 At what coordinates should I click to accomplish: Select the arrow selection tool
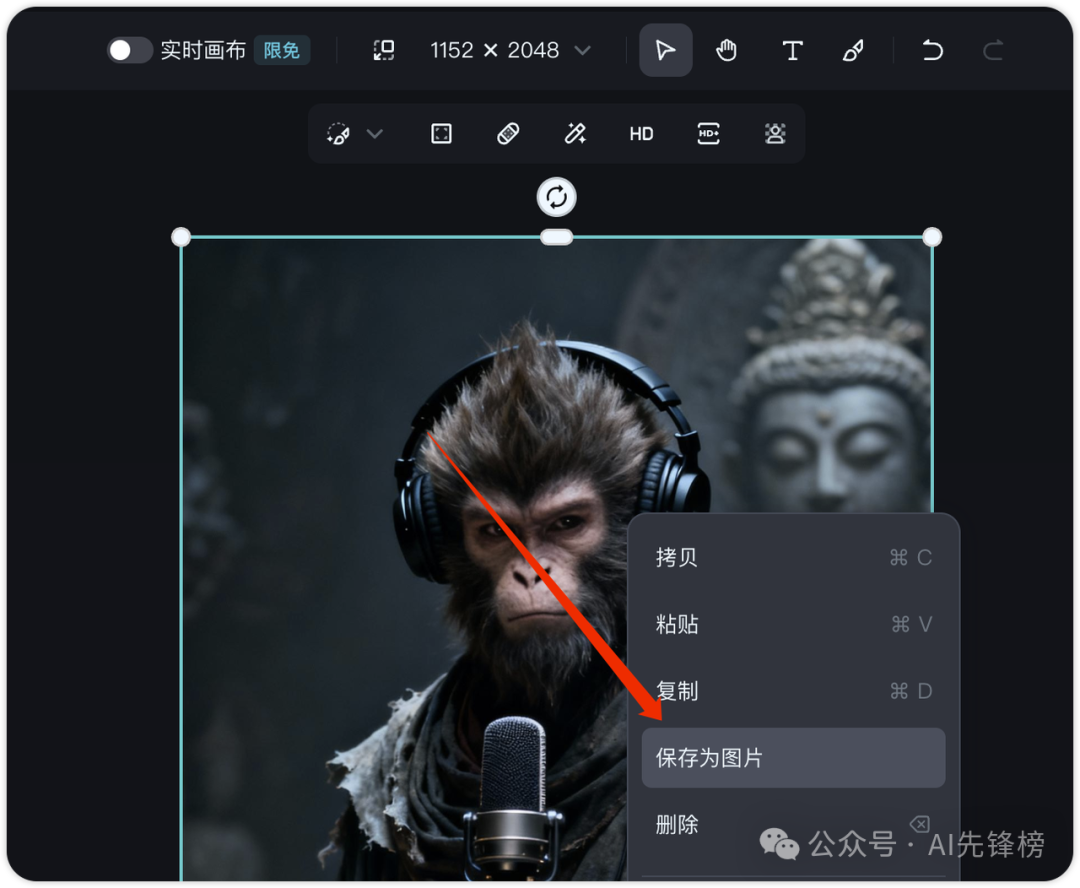tap(665, 50)
